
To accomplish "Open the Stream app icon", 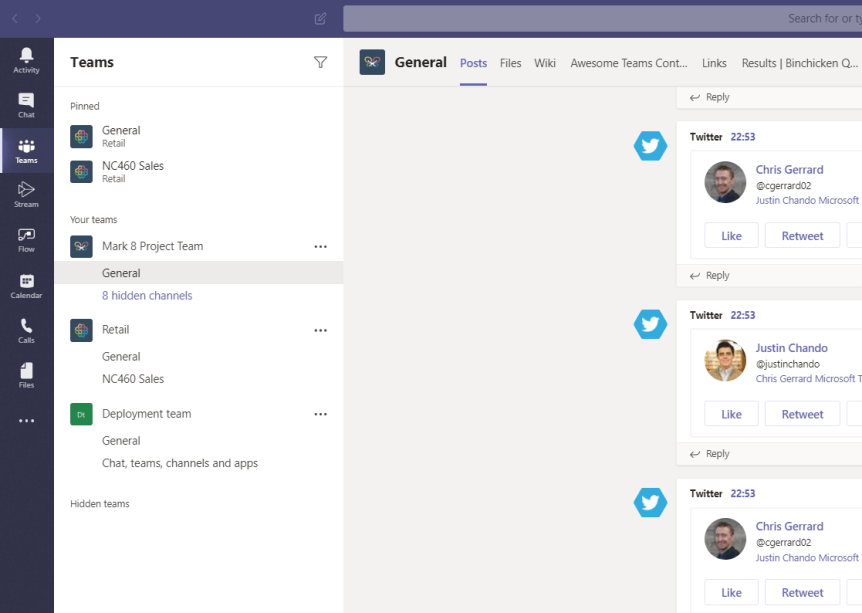I will [x=26, y=194].
